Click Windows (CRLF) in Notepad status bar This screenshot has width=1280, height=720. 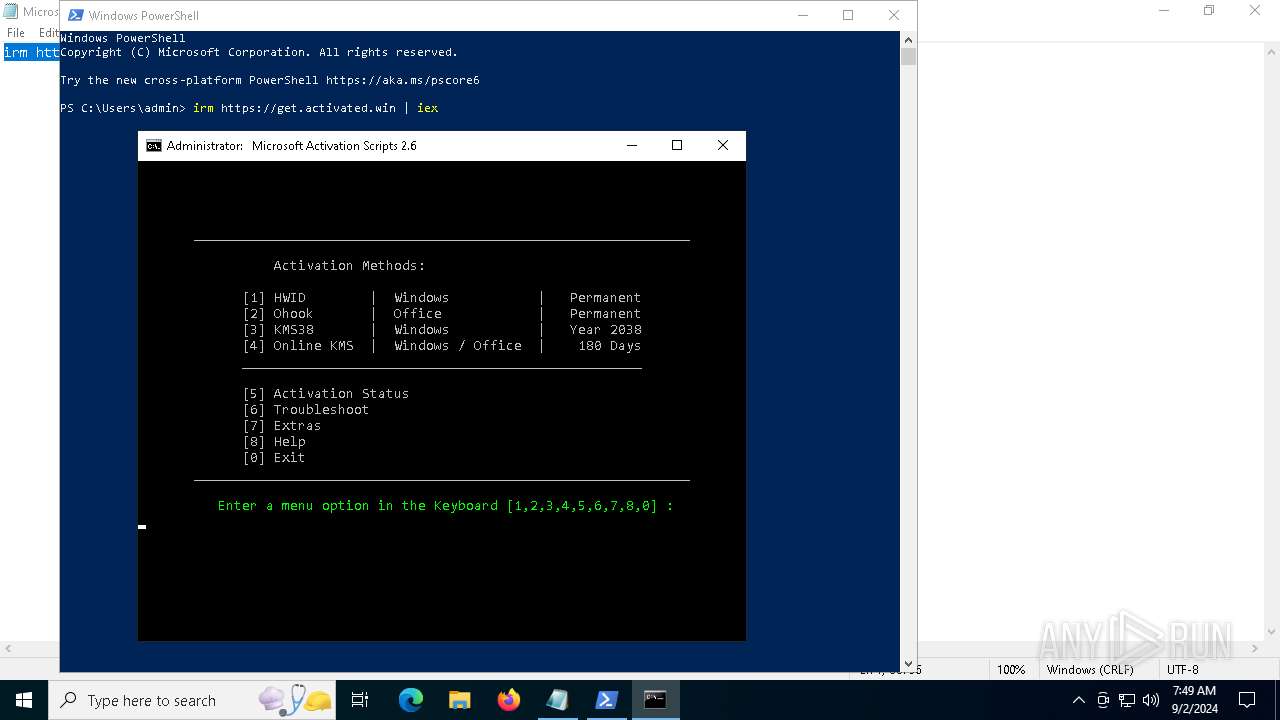(x=1090, y=670)
